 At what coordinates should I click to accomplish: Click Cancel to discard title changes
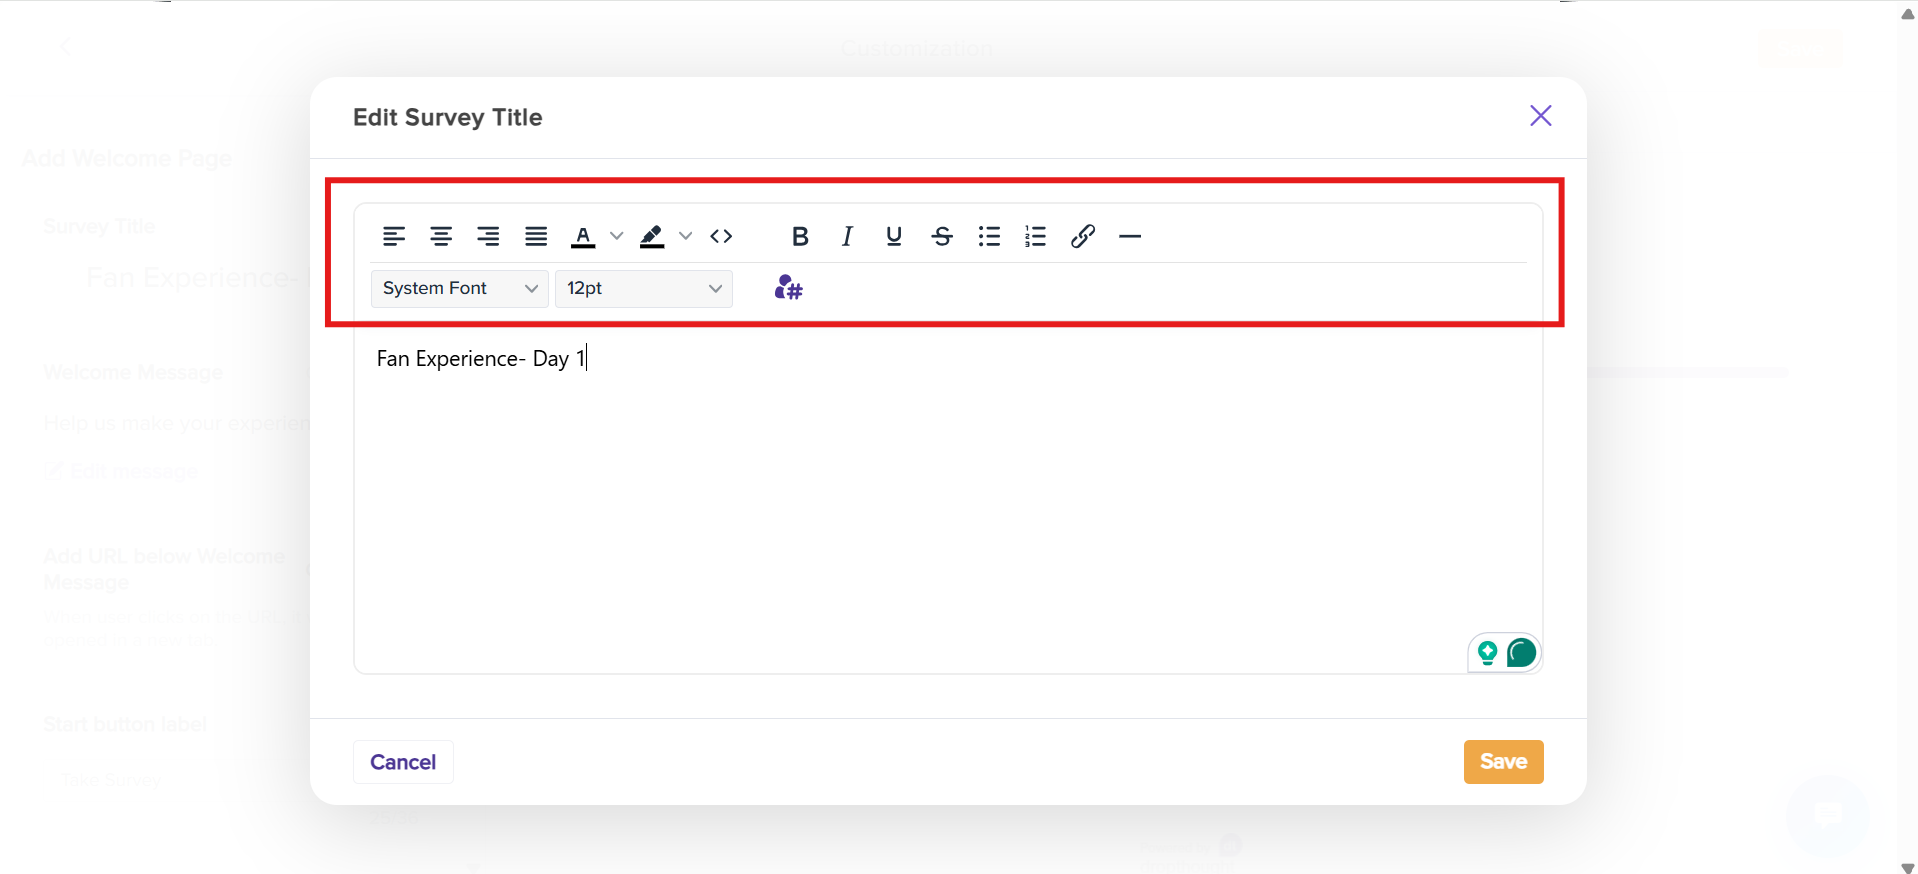403,762
